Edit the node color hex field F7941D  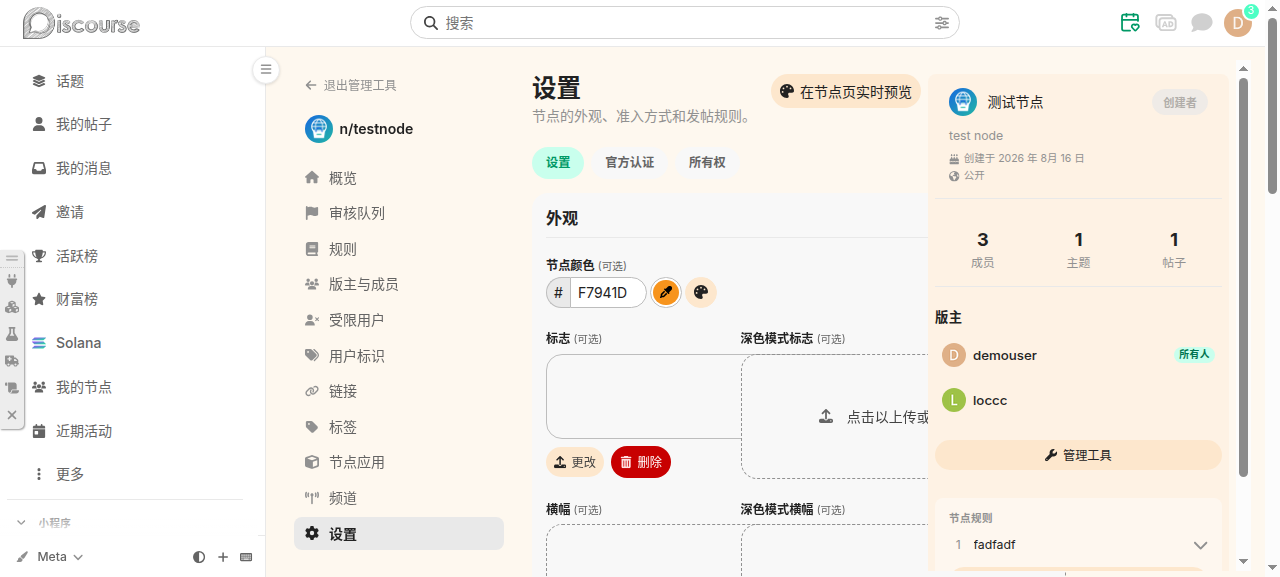[608, 293]
